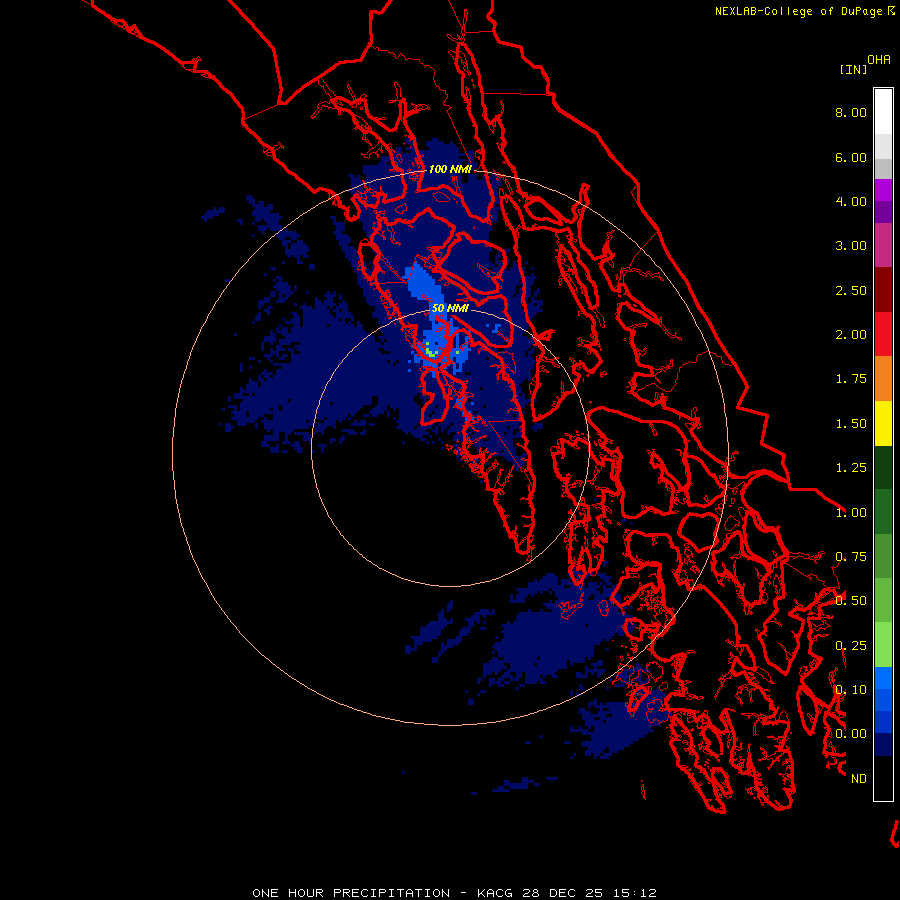The width and height of the screenshot is (900, 900).
Task: Pick the white swatch at legend top
Action: point(883,112)
